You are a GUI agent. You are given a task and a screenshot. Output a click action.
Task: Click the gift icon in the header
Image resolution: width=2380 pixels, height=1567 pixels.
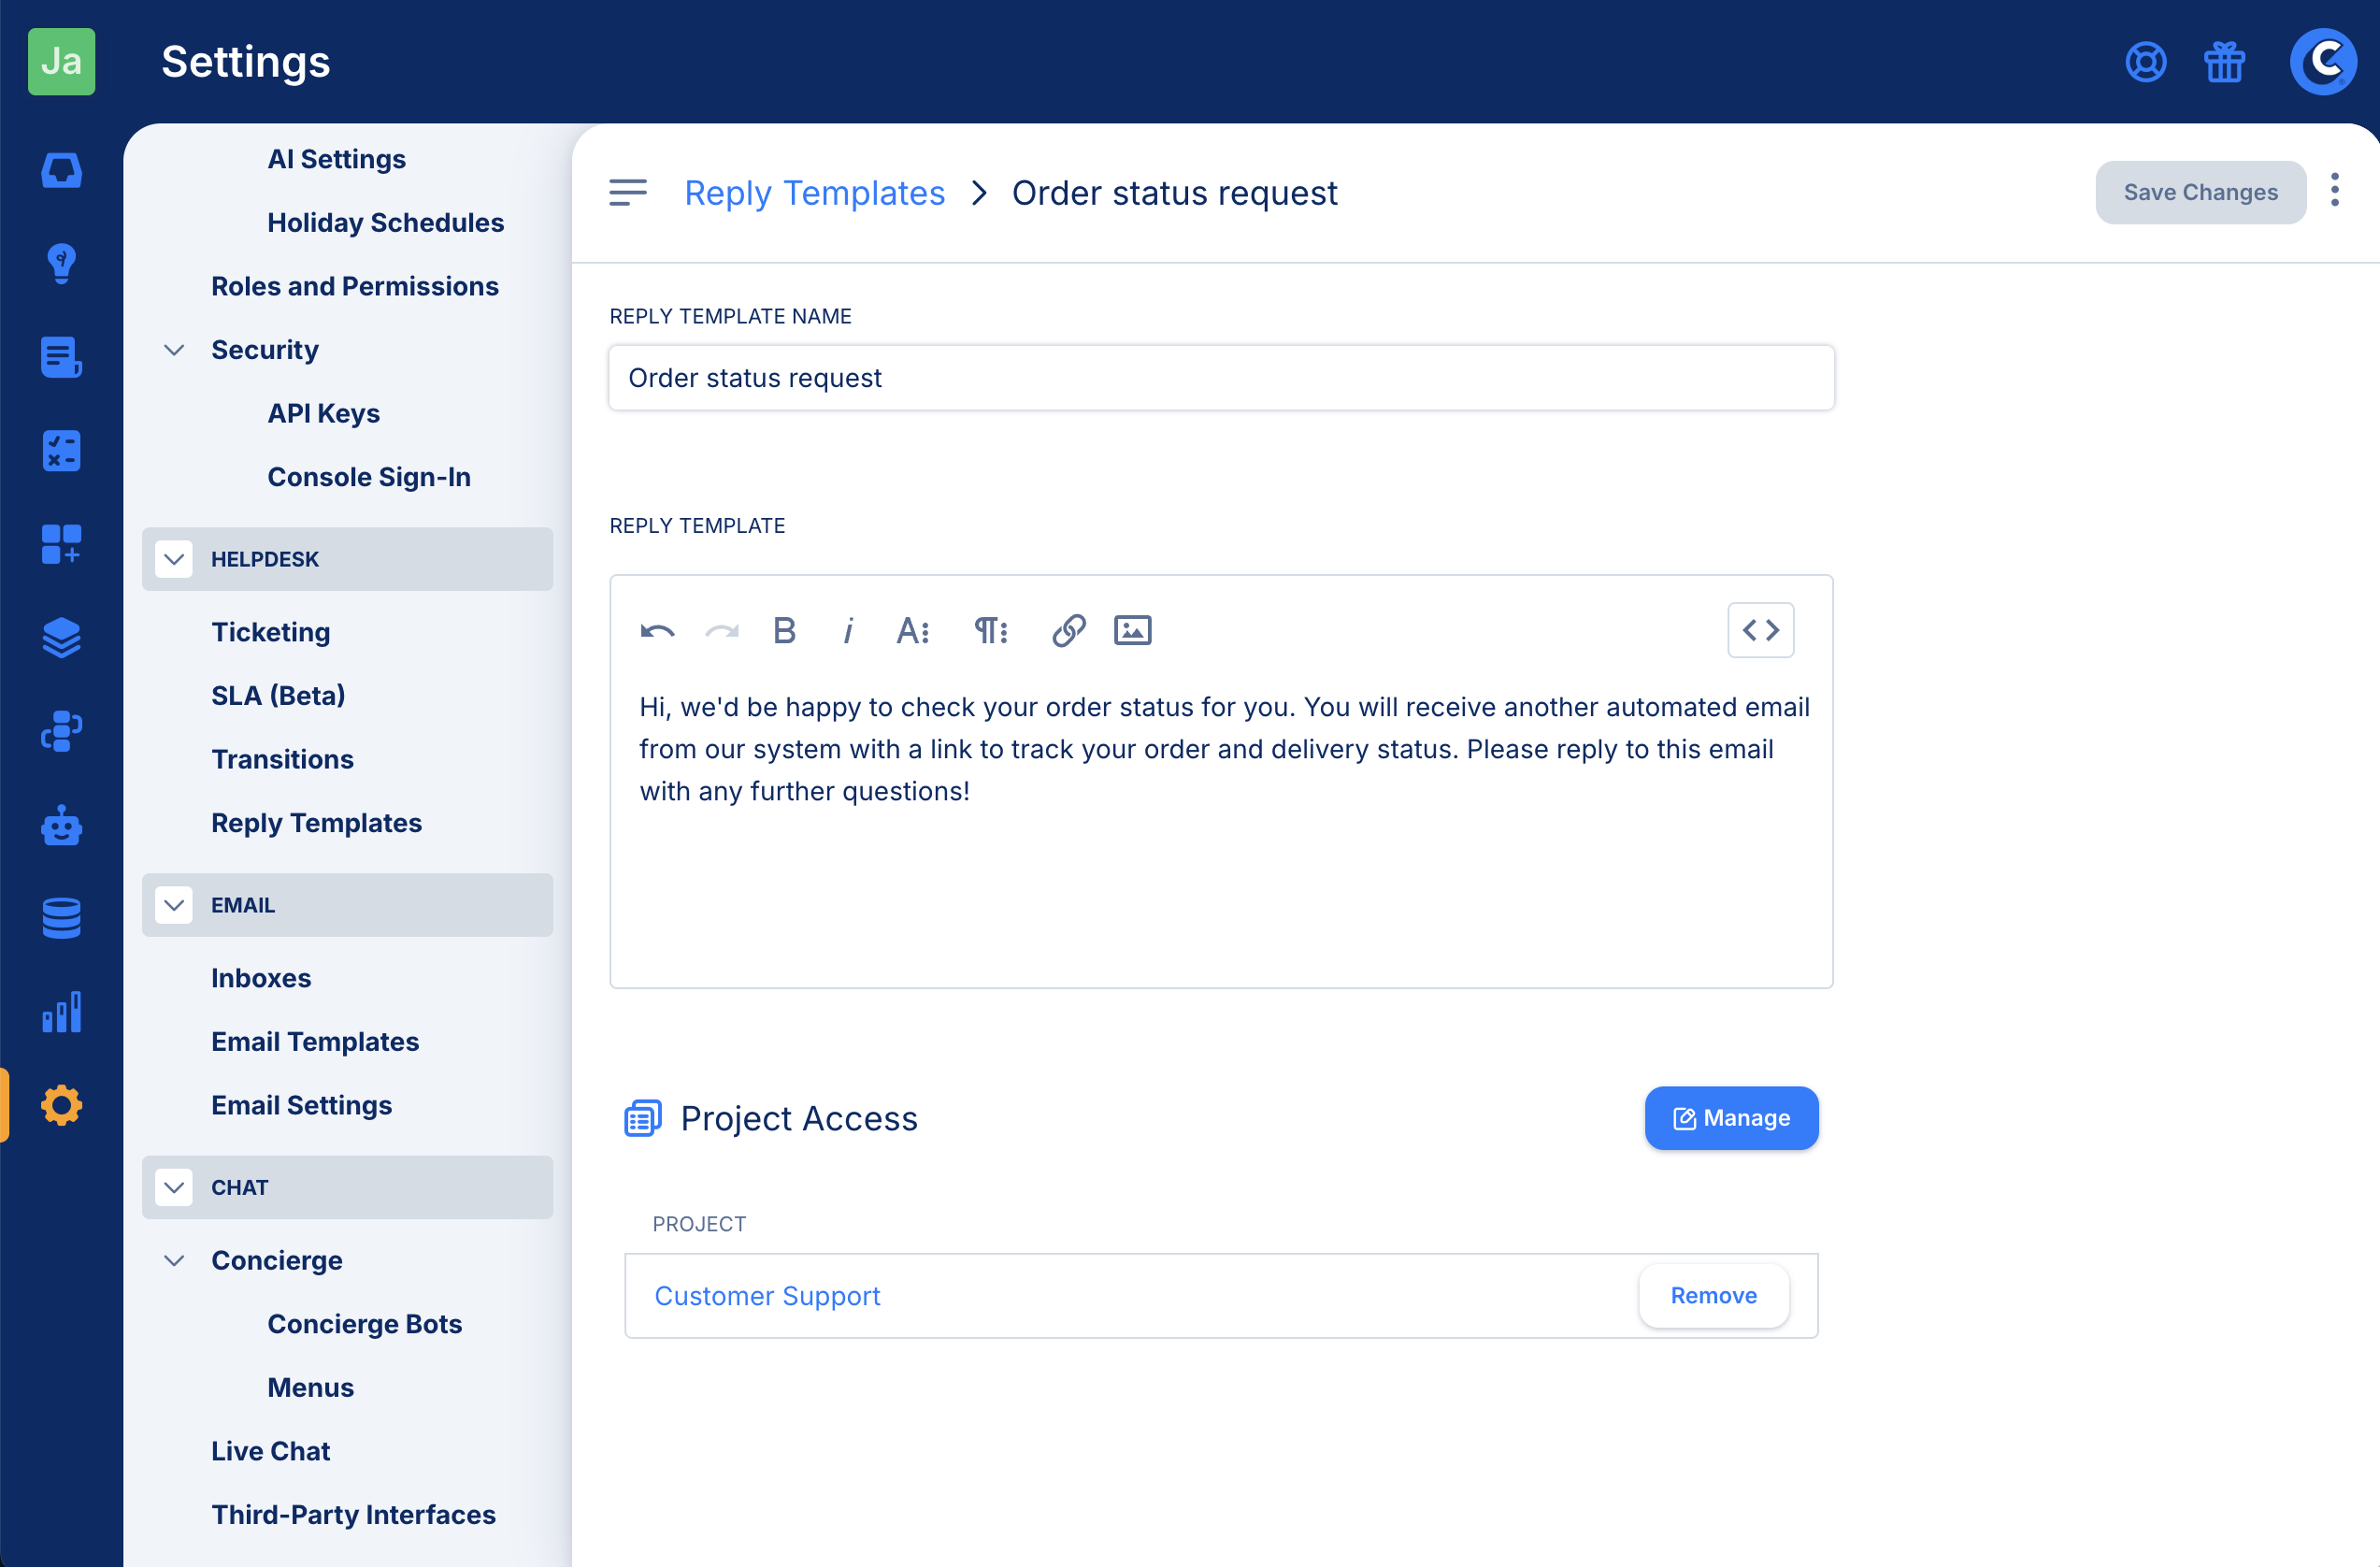point(2224,62)
